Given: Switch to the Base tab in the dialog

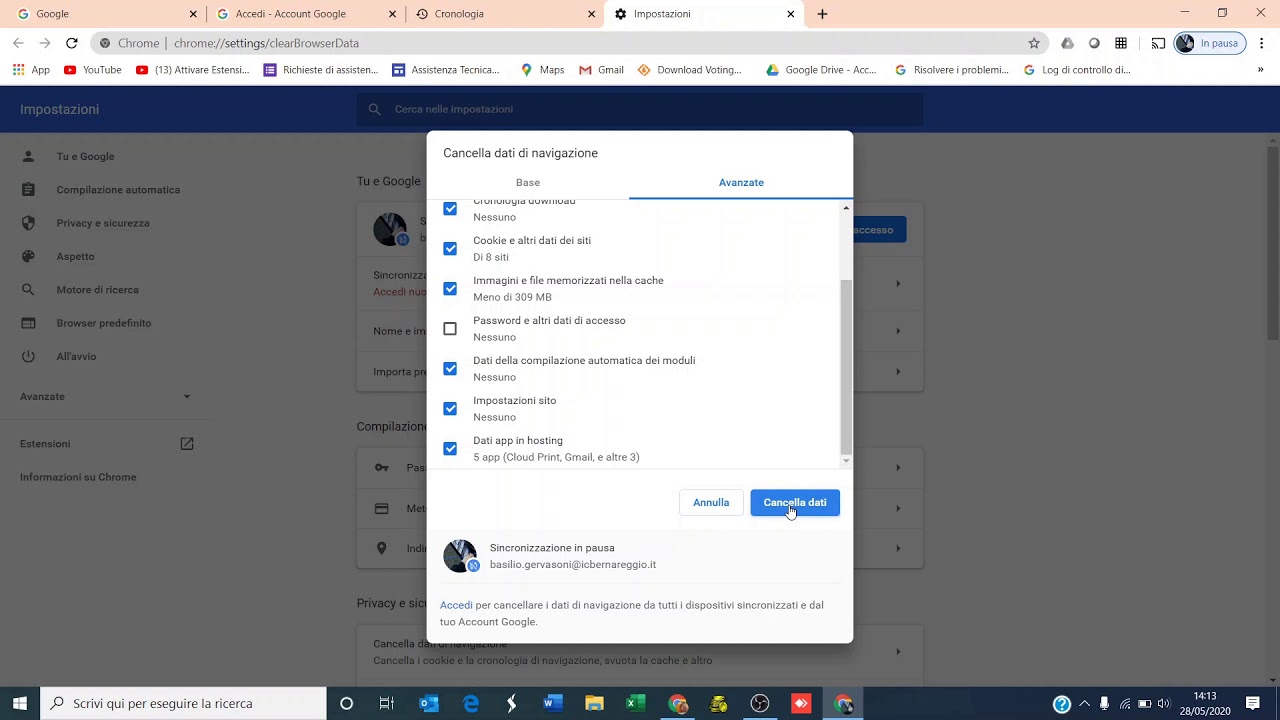Looking at the screenshot, I should coord(528,182).
